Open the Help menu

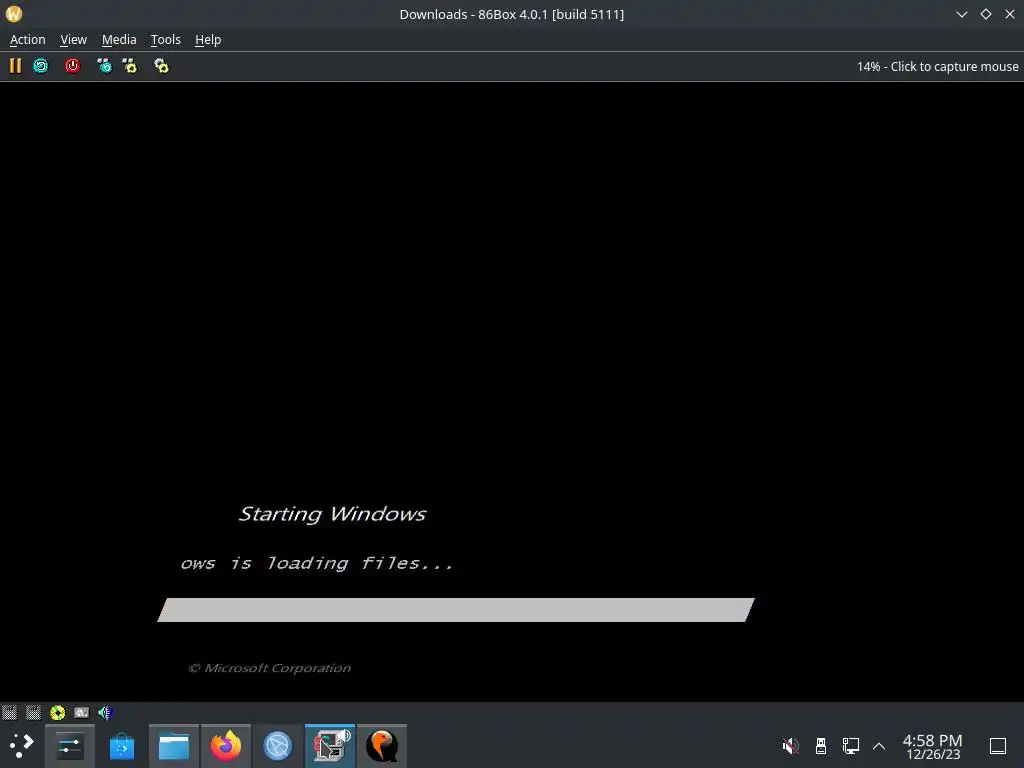(208, 40)
